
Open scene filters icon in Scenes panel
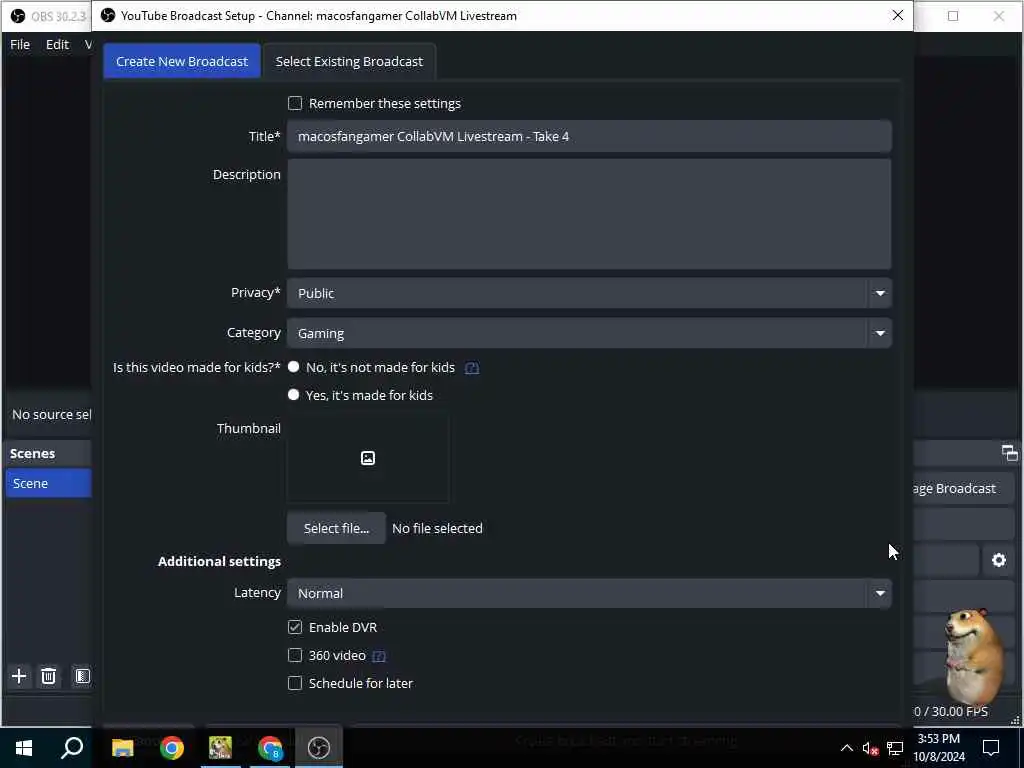(82, 676)
